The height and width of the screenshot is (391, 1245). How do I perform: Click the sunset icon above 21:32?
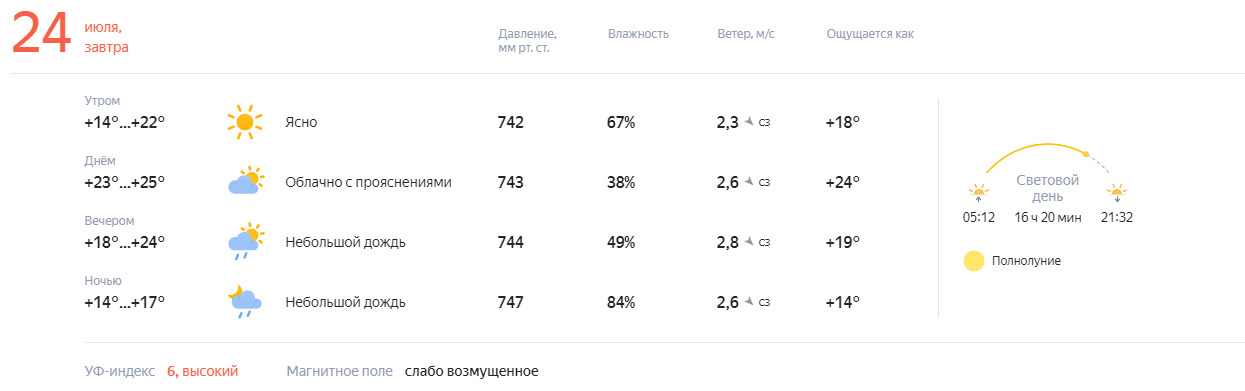(x=1116, y=192)
